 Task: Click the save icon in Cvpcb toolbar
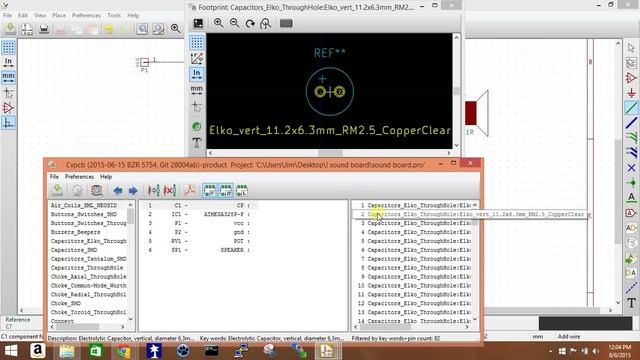(x=57, y=190)
